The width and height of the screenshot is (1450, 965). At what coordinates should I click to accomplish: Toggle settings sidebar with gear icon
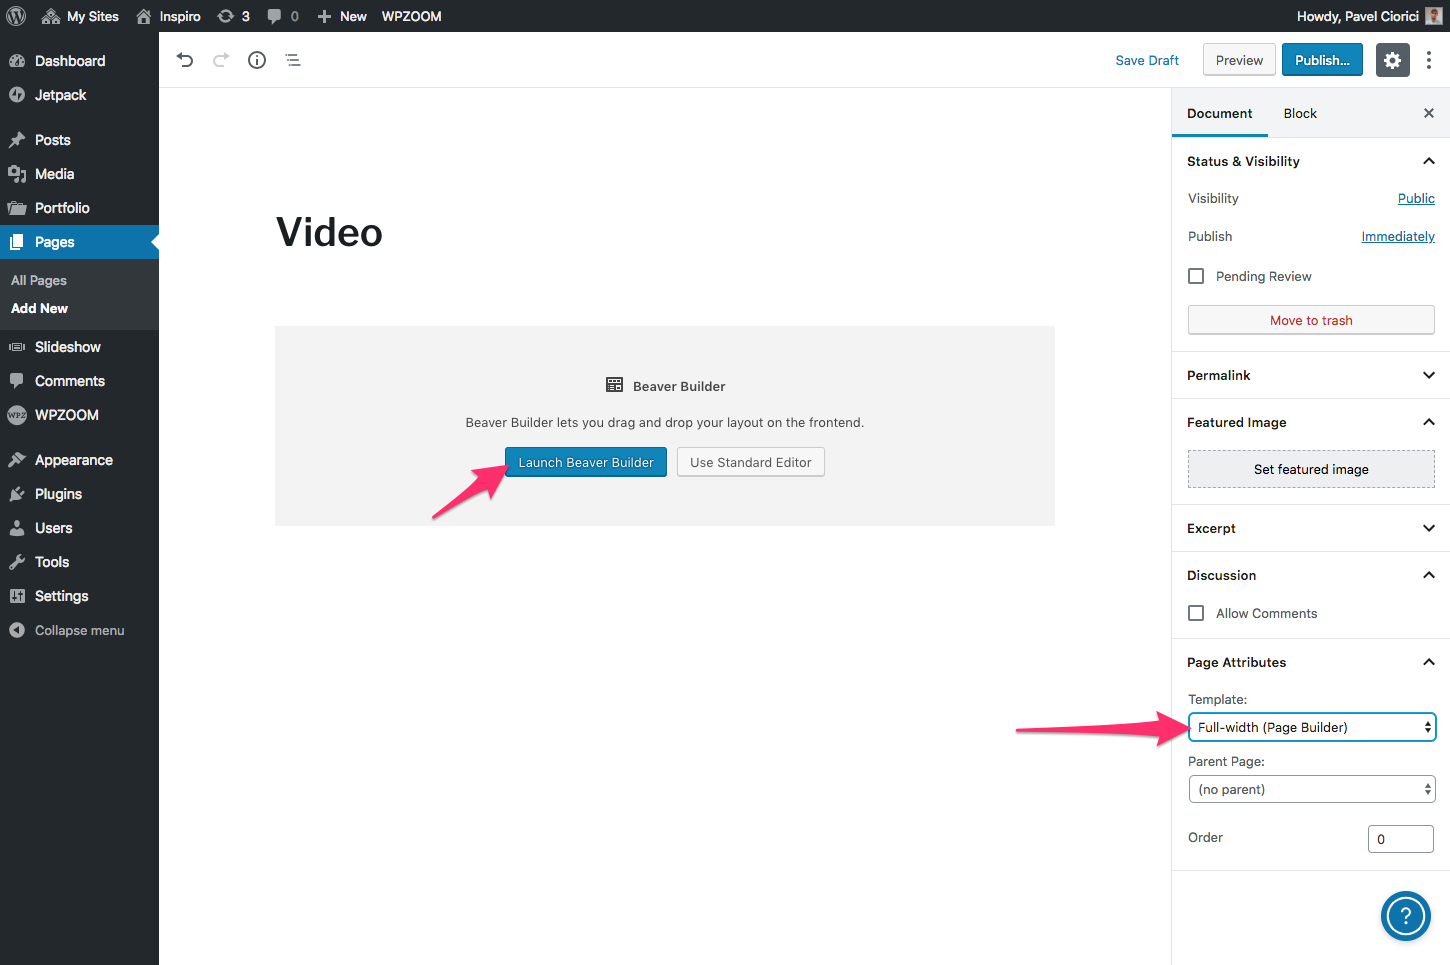click(x=1392, y=60)
